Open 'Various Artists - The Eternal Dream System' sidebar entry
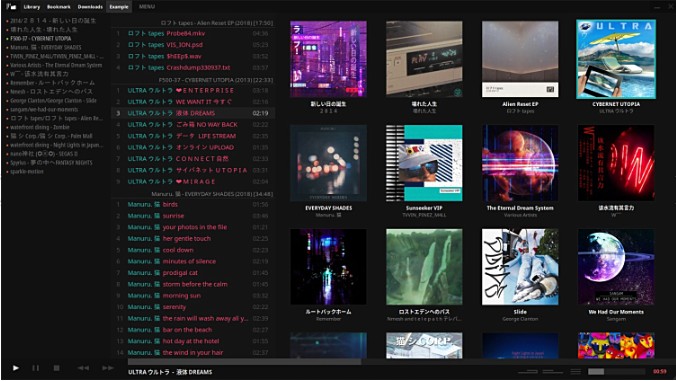 [x=56, y=65]
